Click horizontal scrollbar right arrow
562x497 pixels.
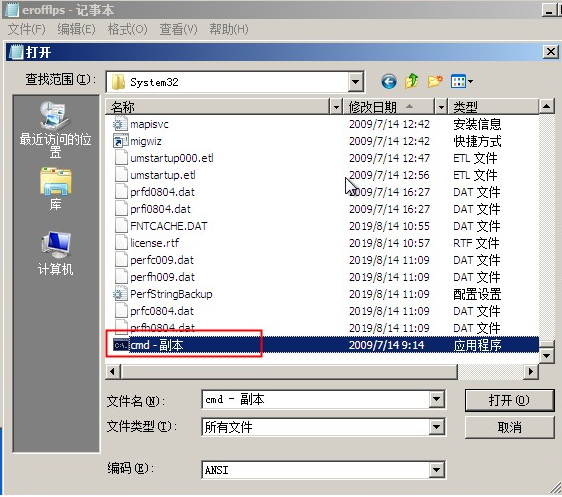tap(530, 372)
